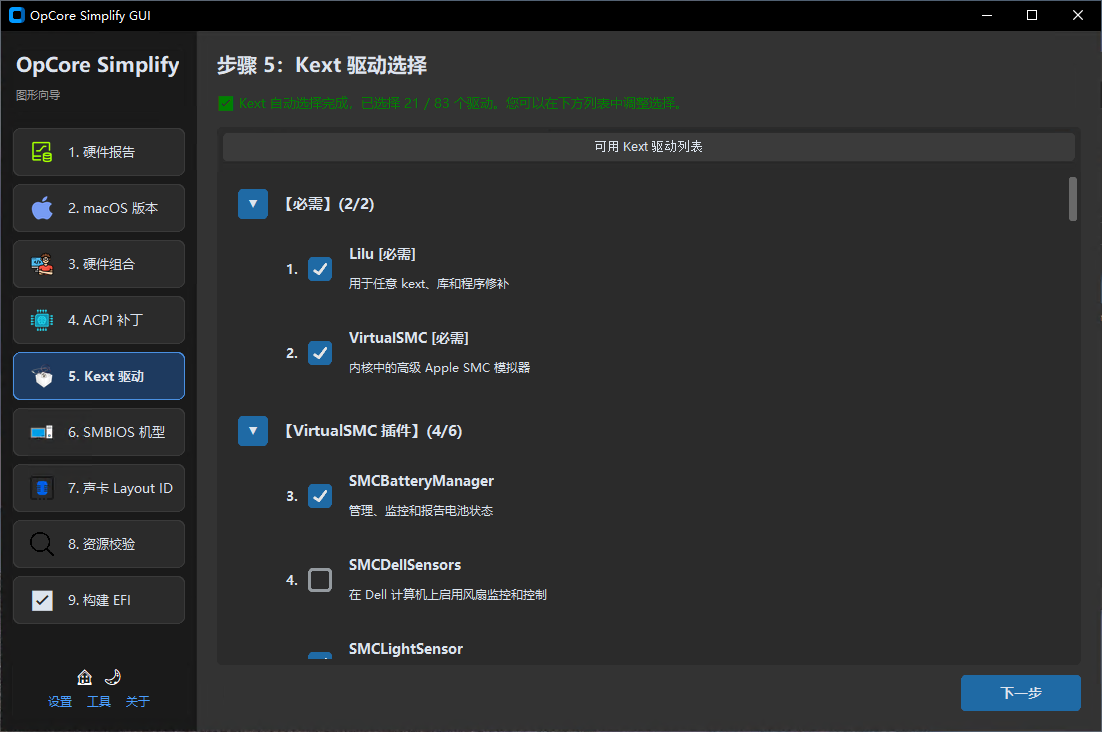Click the Kext list vertical scrollbar
The width and height of the screenshot is (1102, 732).
pyautogui.click(x=1072, y=199)
